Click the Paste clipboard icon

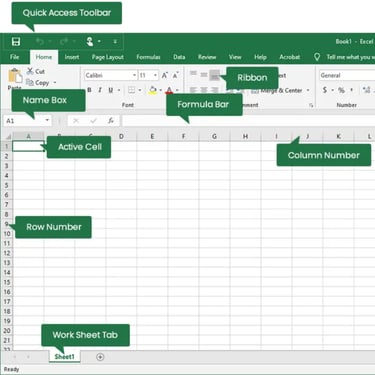pos(15,76)
